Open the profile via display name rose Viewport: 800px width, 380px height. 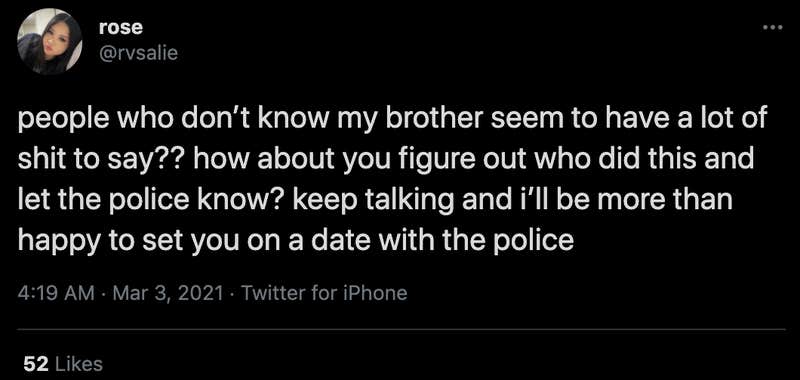120,28
